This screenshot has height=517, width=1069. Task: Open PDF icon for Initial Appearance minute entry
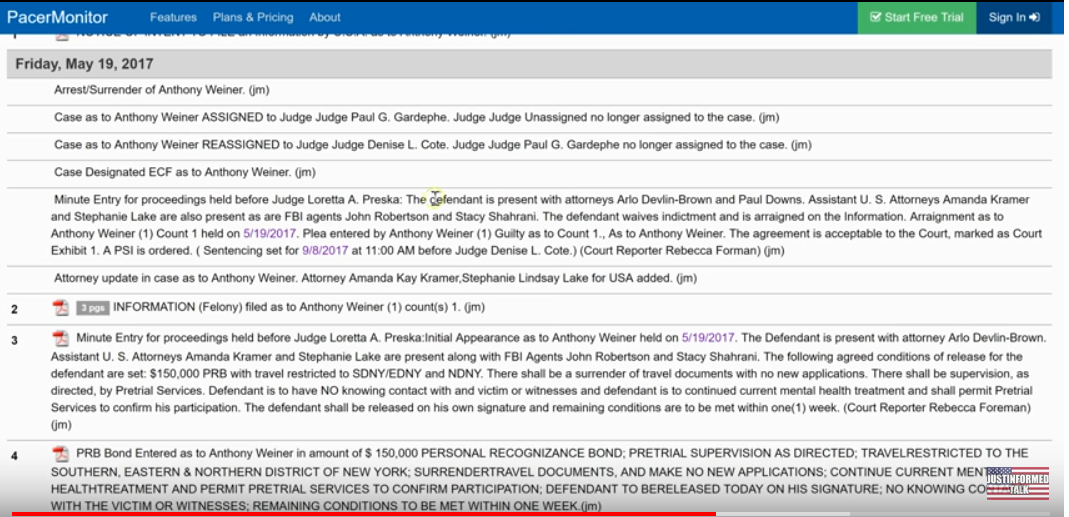point(61,339)
